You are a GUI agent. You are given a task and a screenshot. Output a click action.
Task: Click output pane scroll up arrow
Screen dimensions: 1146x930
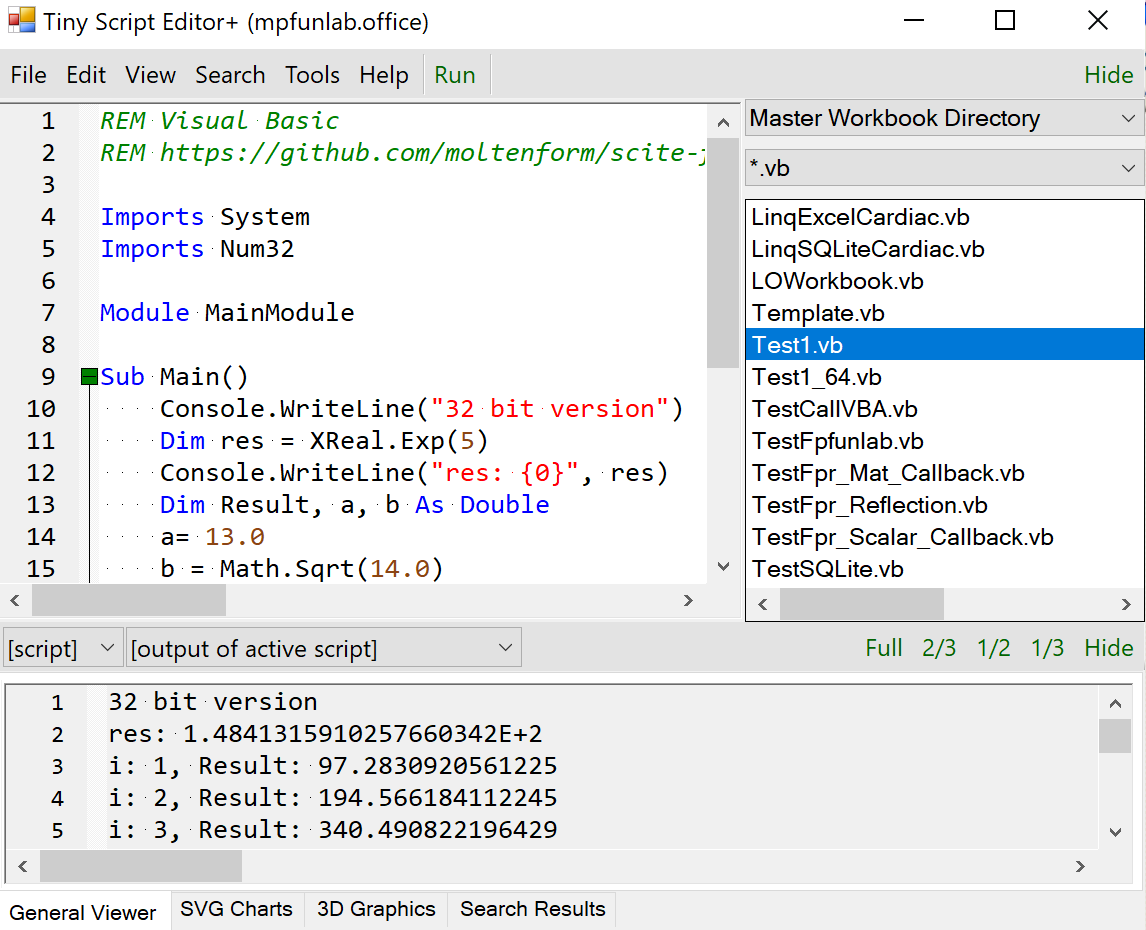click(x=1115, y=704)
